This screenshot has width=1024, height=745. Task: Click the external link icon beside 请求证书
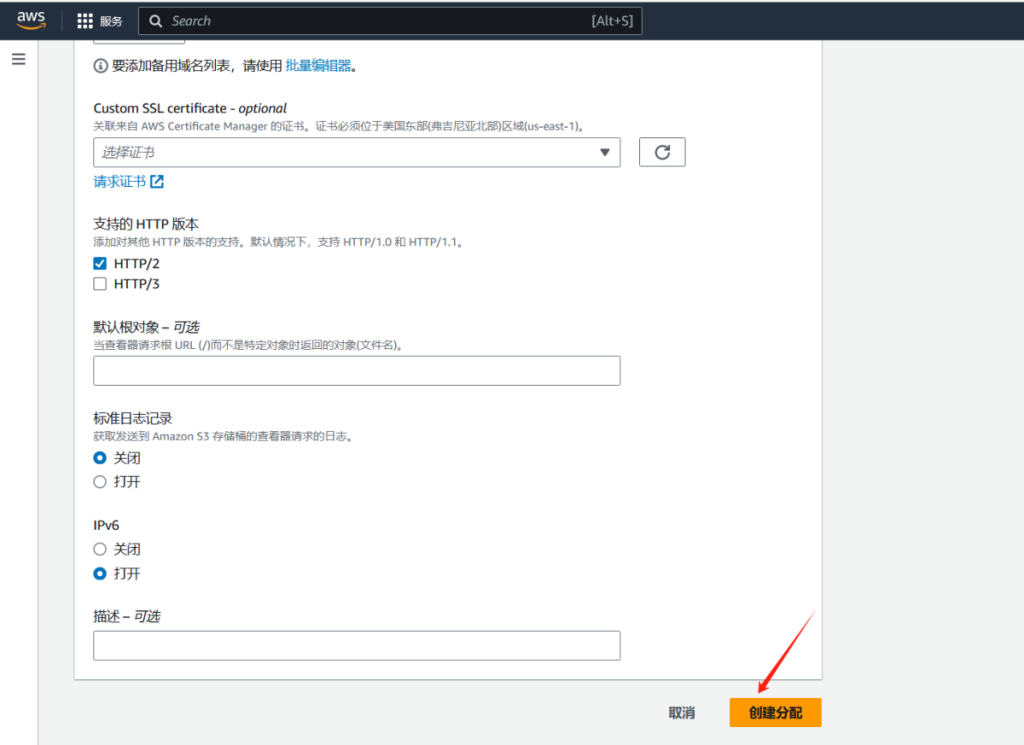(157, 182)
